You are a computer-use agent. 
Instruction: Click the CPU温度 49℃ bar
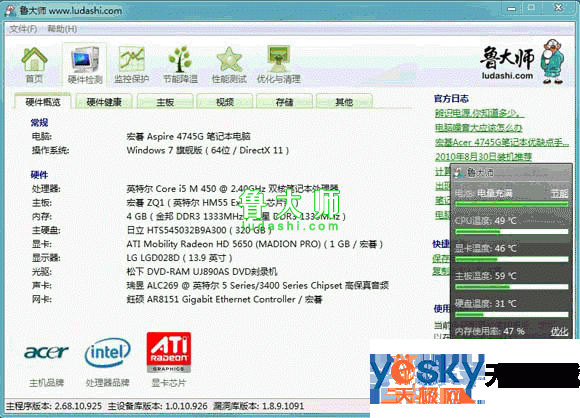point(512,232)
